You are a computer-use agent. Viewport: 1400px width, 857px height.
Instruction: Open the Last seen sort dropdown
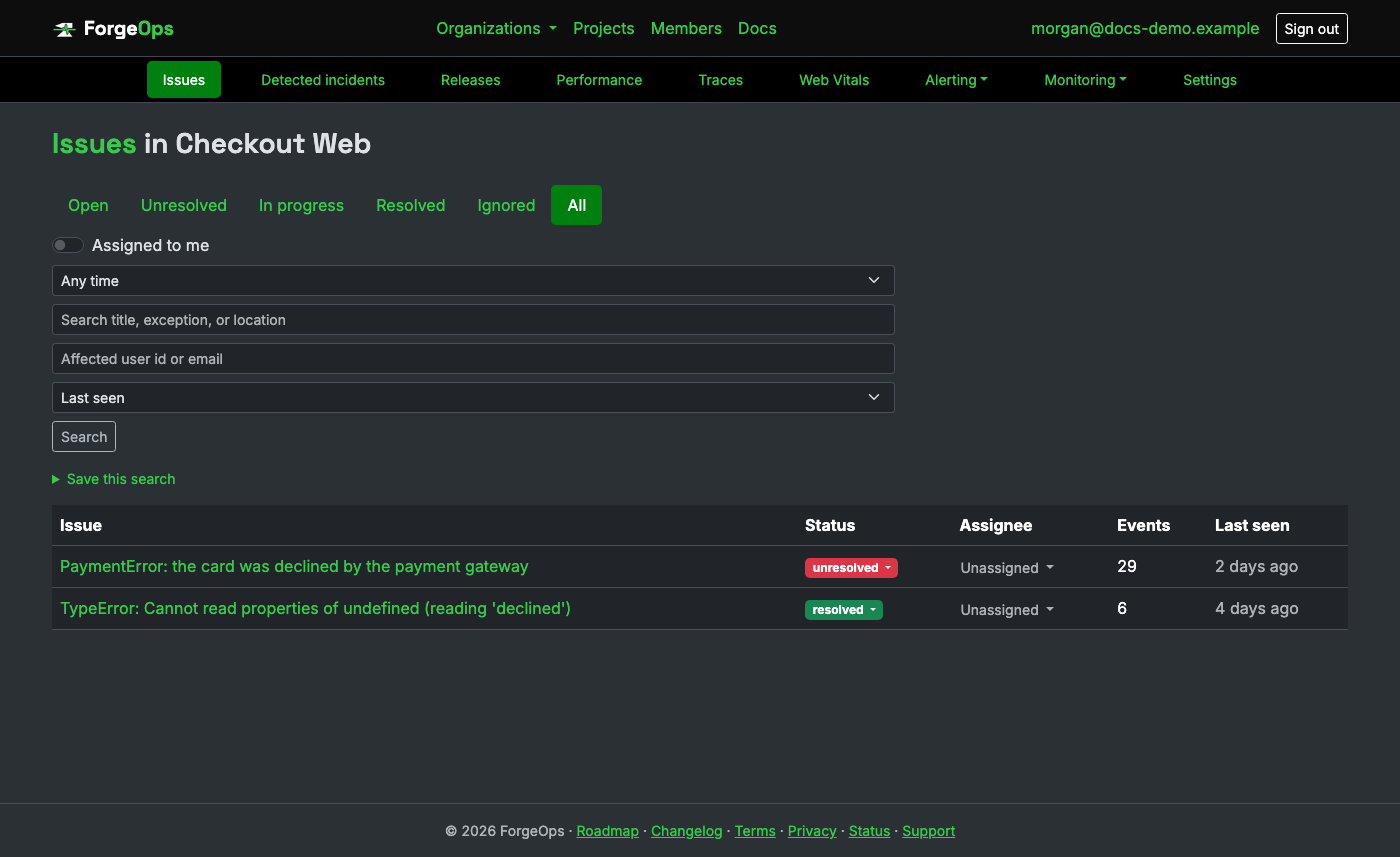[473, 398]
